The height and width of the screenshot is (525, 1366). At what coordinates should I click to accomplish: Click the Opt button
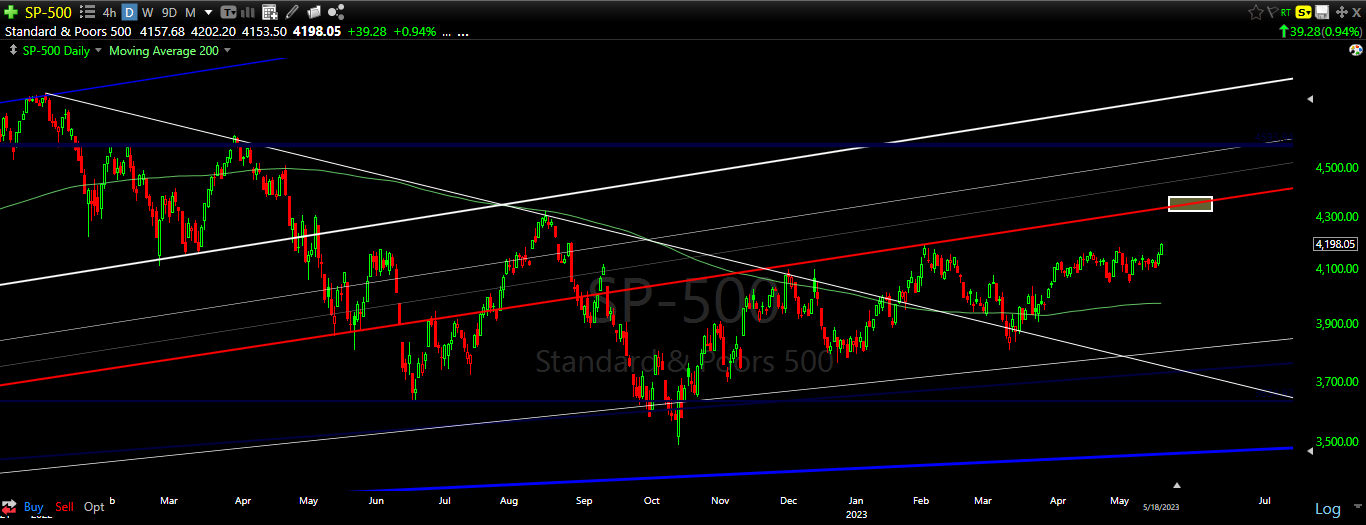(94, 507)
